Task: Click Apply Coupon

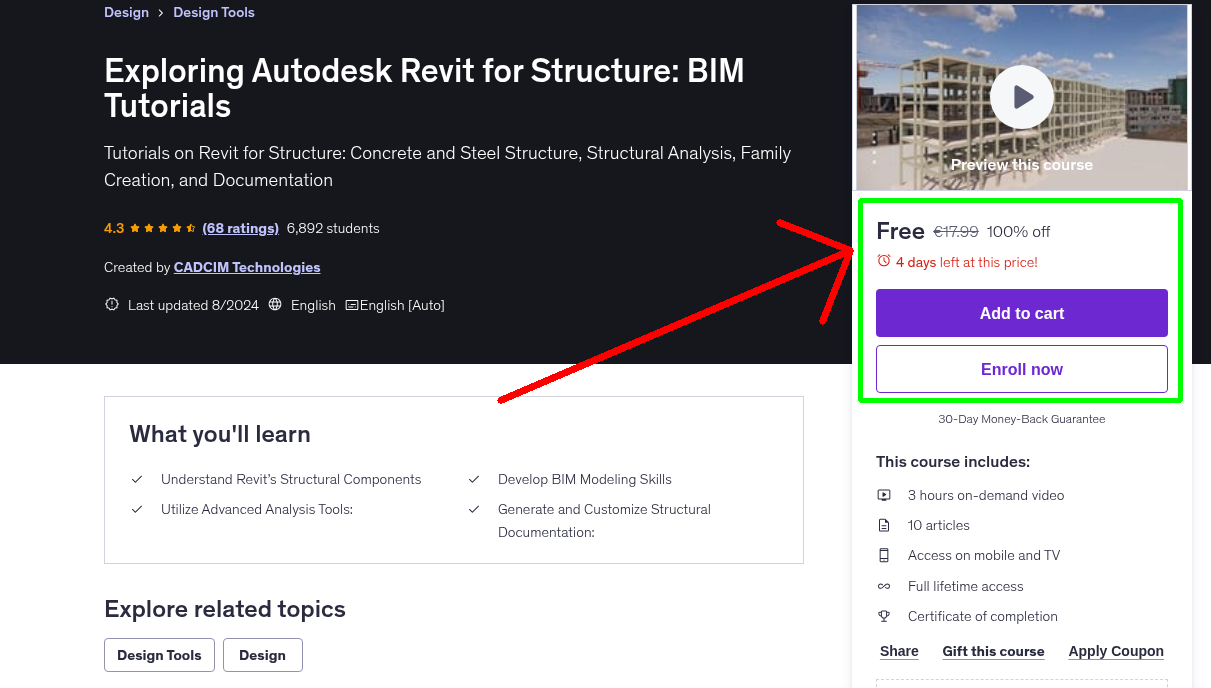Action: (1116, 651)
